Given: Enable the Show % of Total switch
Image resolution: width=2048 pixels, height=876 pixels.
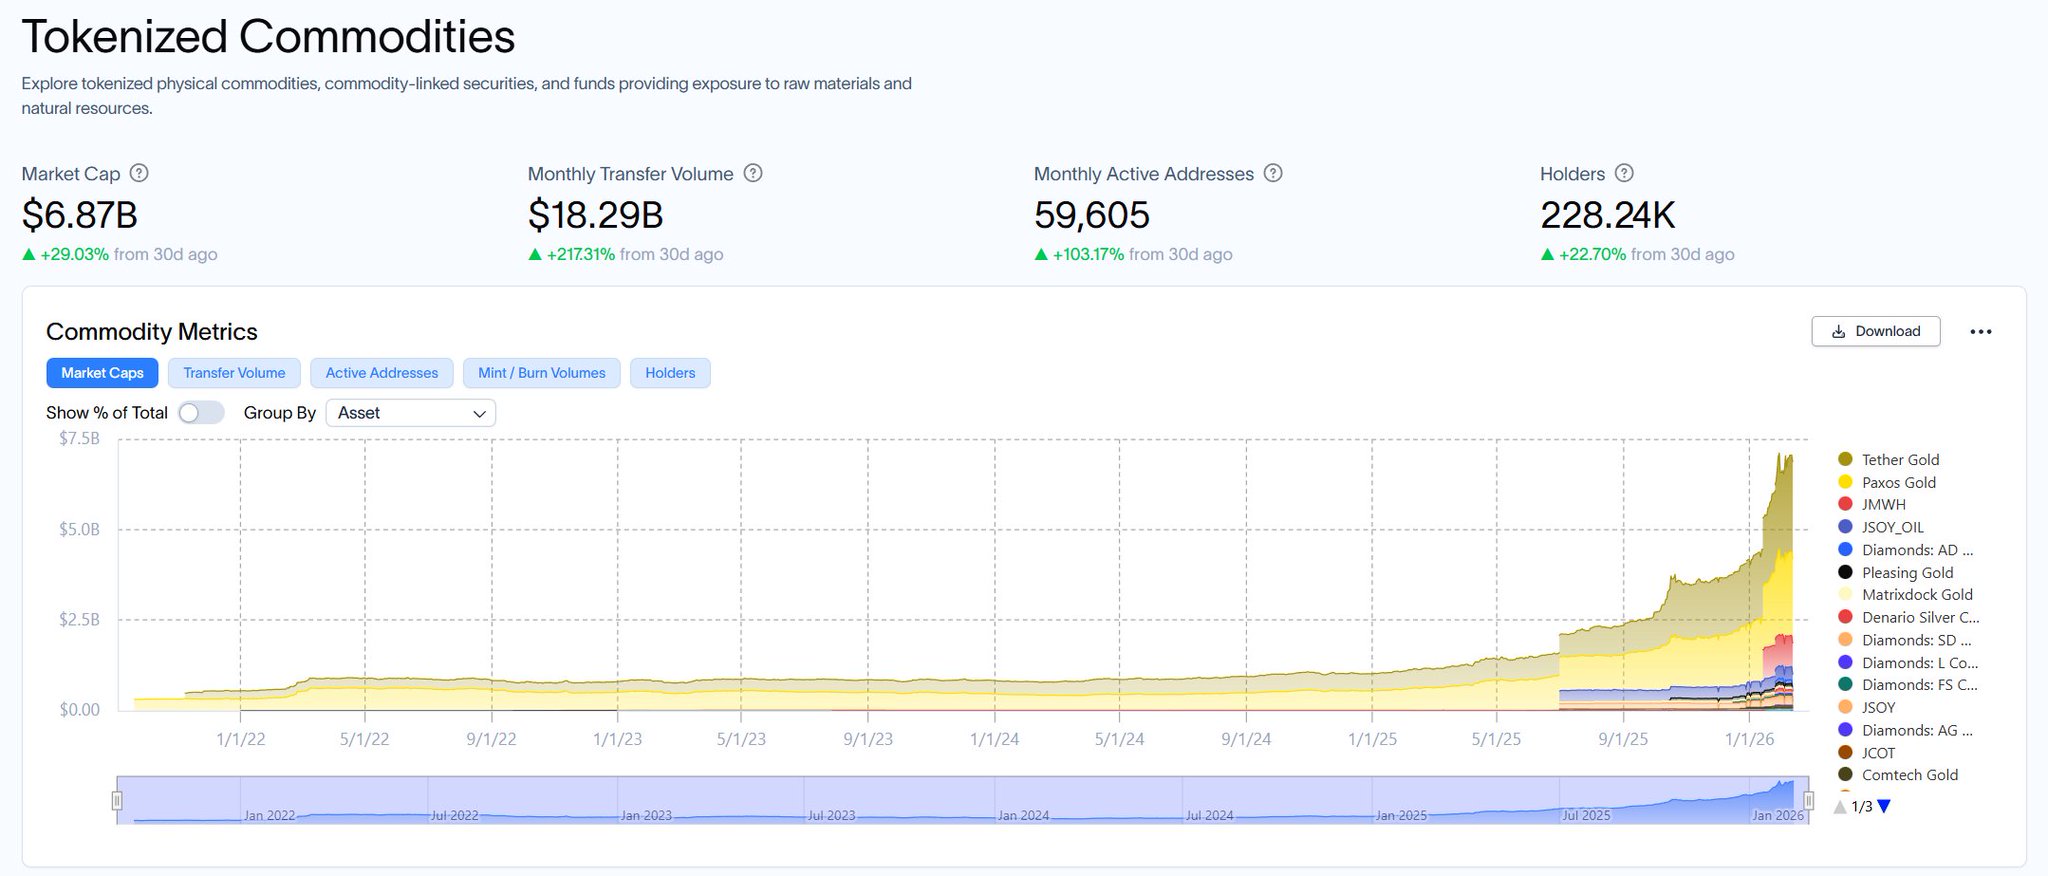Looking at the screenshot, I should pyautogui.click(x=200, y=413).
